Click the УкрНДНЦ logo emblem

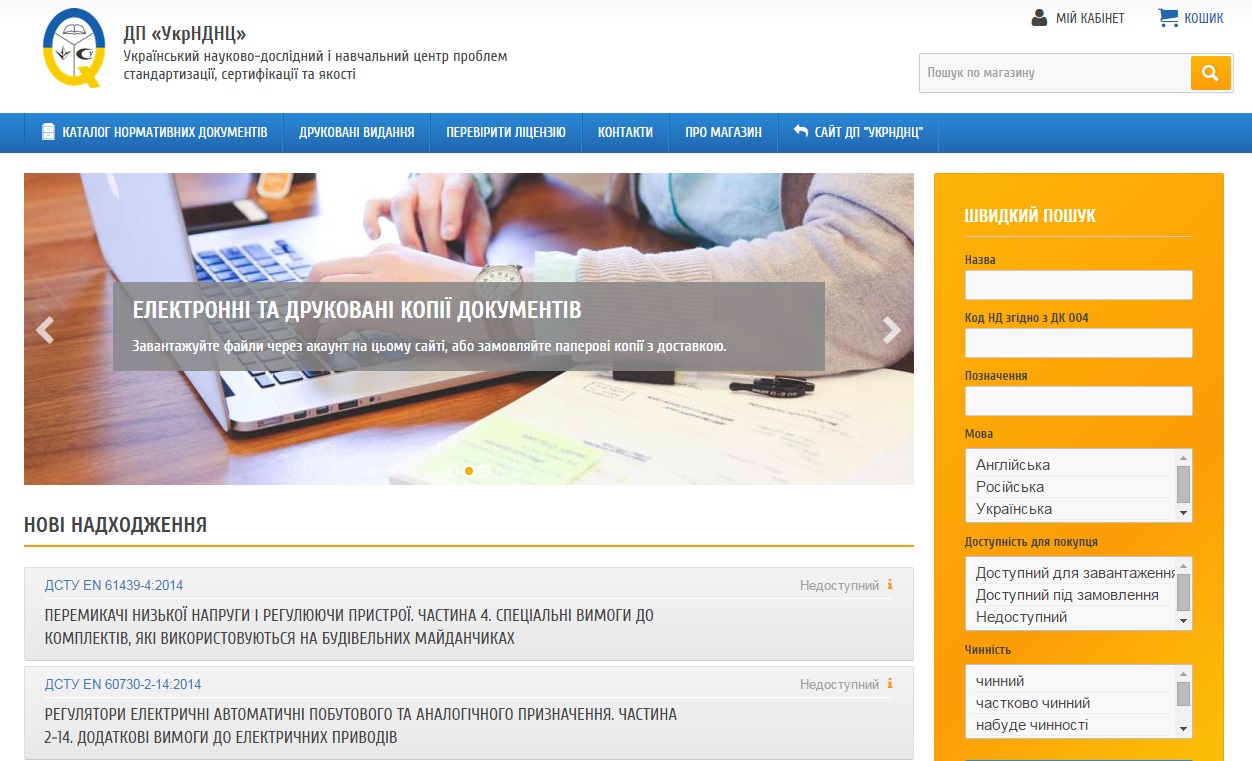74,48
